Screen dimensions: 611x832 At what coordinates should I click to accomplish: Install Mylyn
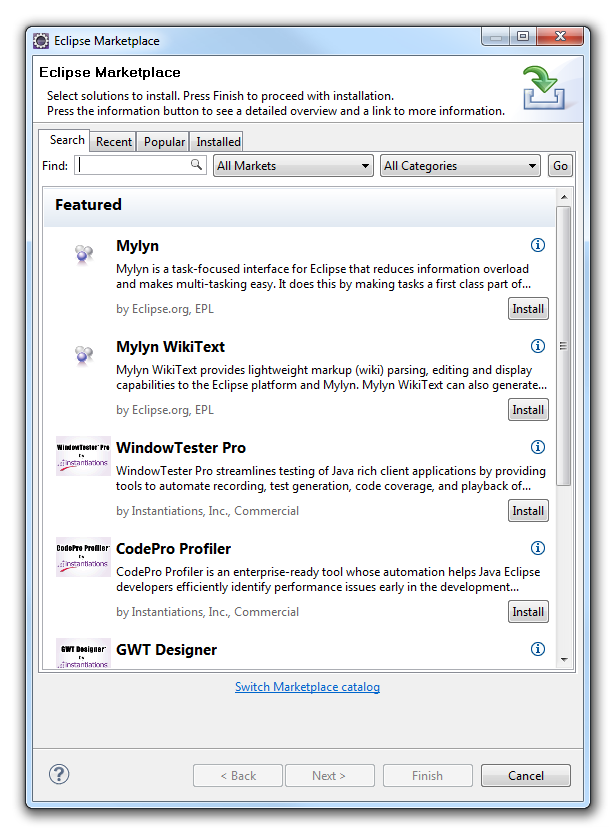coord(528,309)
